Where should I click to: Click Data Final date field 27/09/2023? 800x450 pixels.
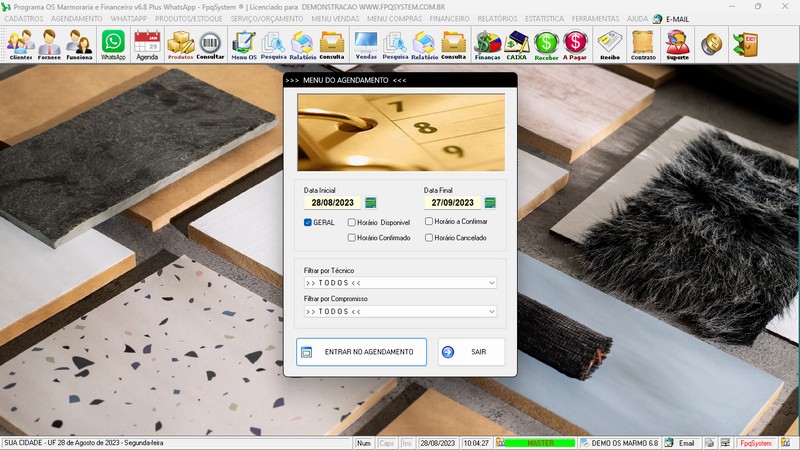coord(453,203)
